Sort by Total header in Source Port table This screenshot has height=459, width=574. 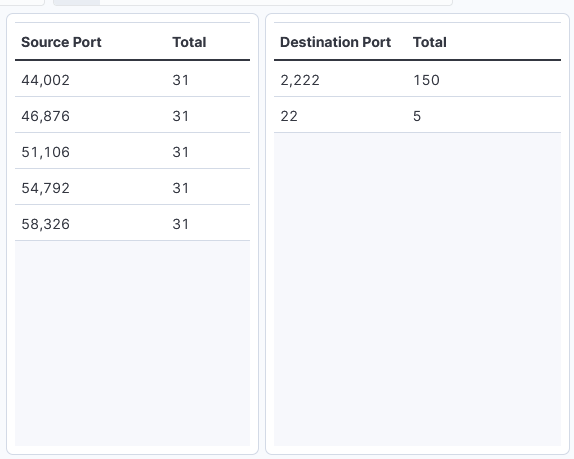tap(189, 42)
